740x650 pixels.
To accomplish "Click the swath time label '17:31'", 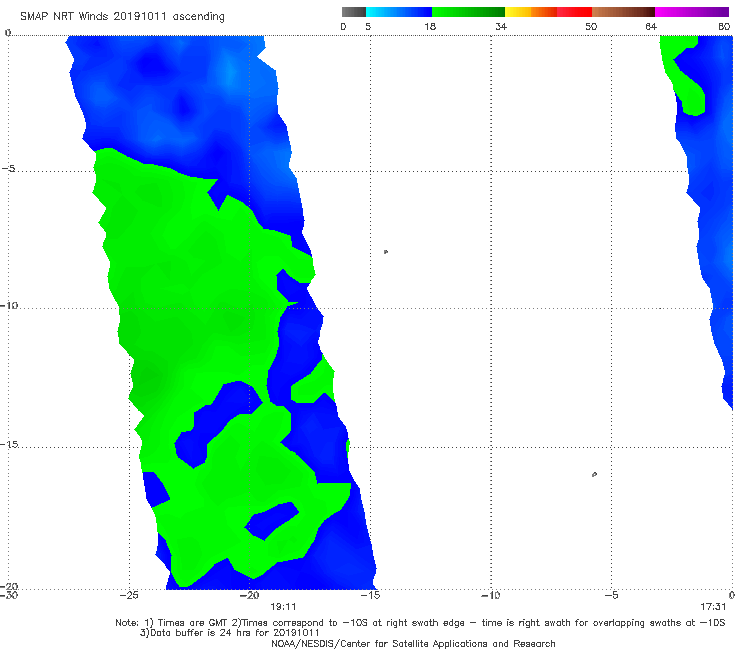I will (713, 607).
